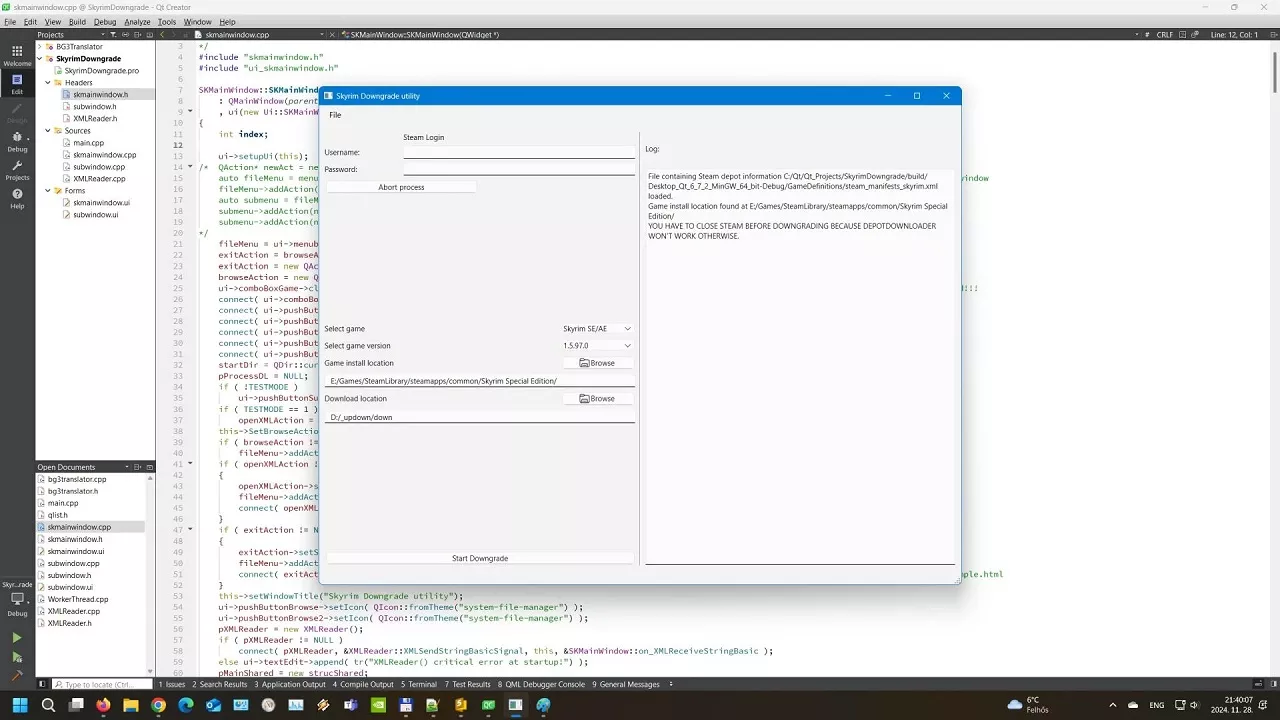
Task: Show 3 Application Output pane
Action: point(290,684)
